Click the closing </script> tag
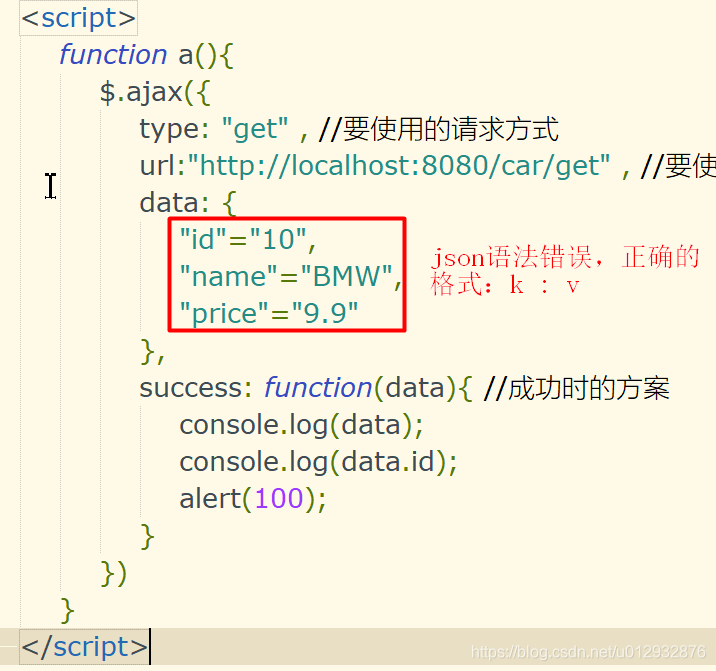This screenshot has height=671, width=716. click(x=84, y=647)
